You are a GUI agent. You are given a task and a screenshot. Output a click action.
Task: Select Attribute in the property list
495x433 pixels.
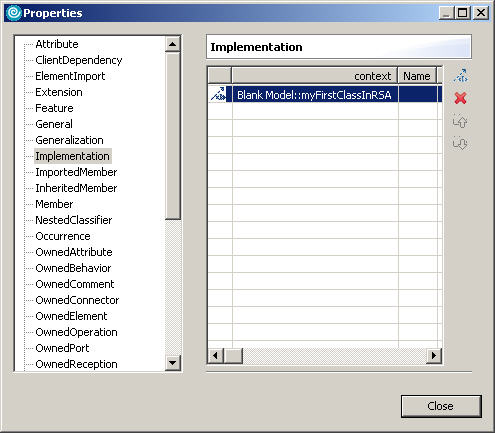[57, 44]
